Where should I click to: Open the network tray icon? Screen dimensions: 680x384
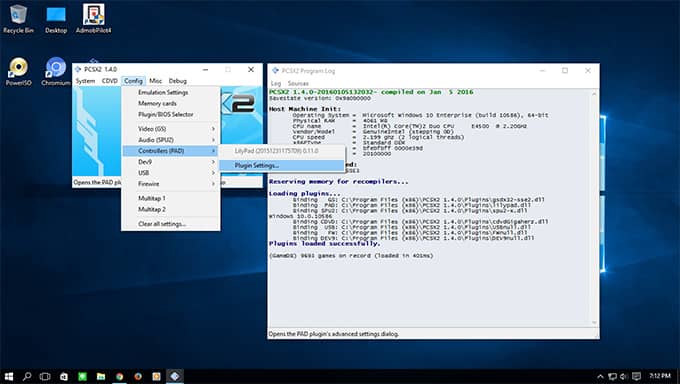[612, 376]
